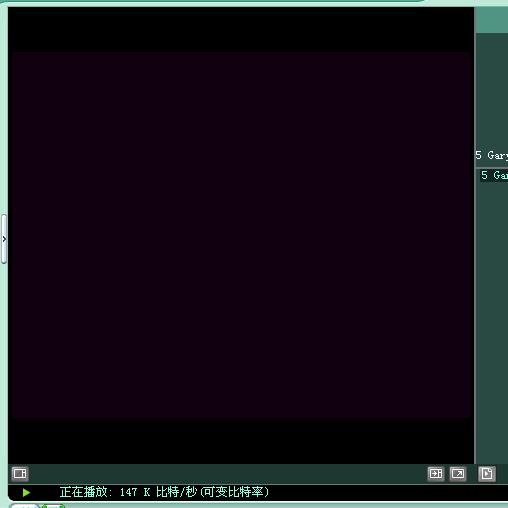
Task: Click the divider between video and playlist pane
Action: (x=475, y=235)
